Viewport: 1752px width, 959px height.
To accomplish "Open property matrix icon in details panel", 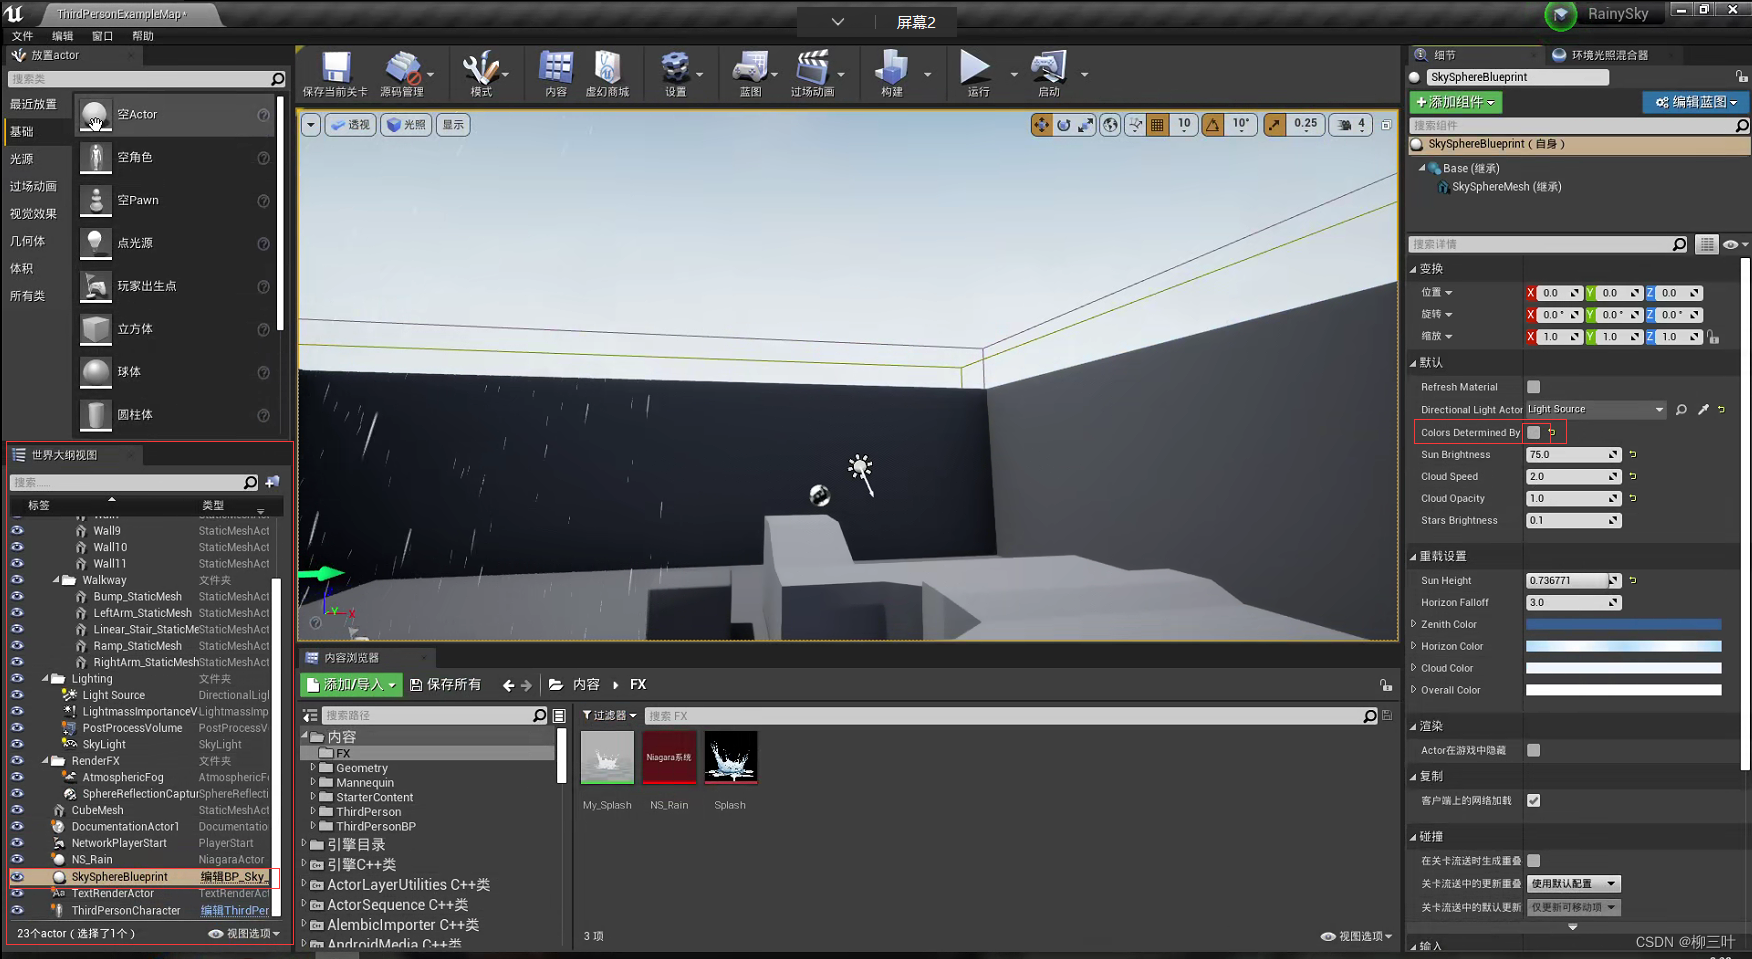I will tap(1707, 244).
